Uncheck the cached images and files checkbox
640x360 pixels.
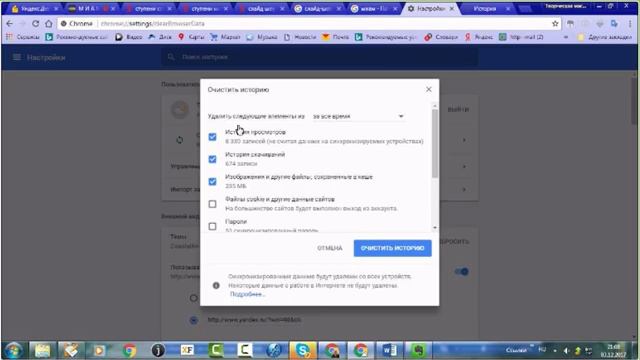(x=212, y=182)
